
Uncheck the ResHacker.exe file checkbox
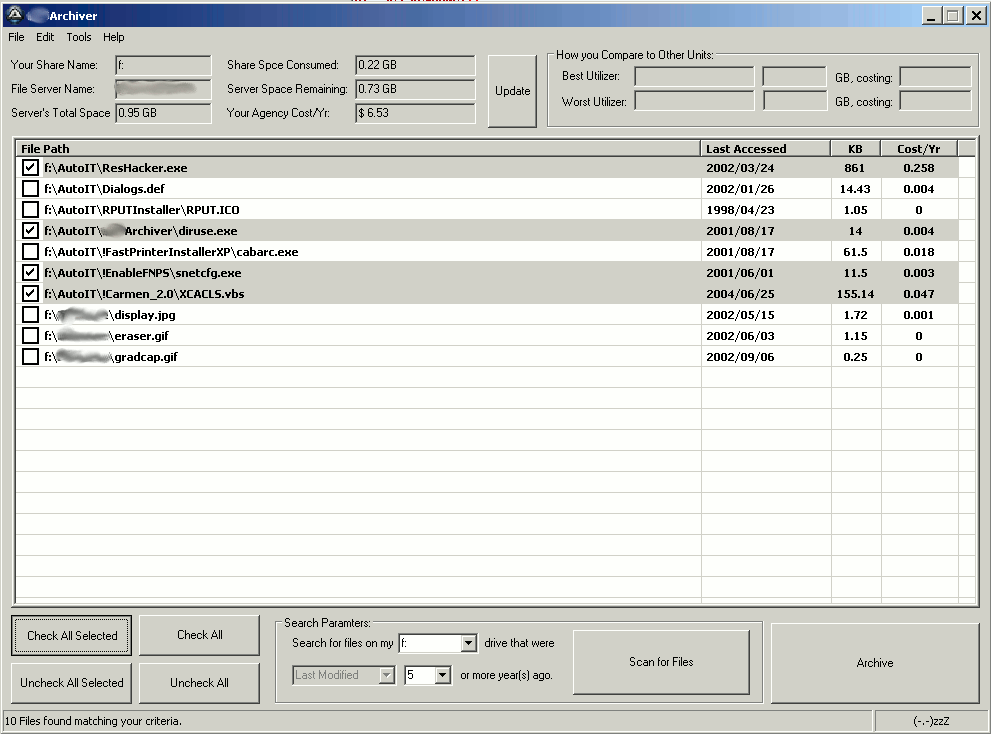pyautogui.click(x=30, y=168)
